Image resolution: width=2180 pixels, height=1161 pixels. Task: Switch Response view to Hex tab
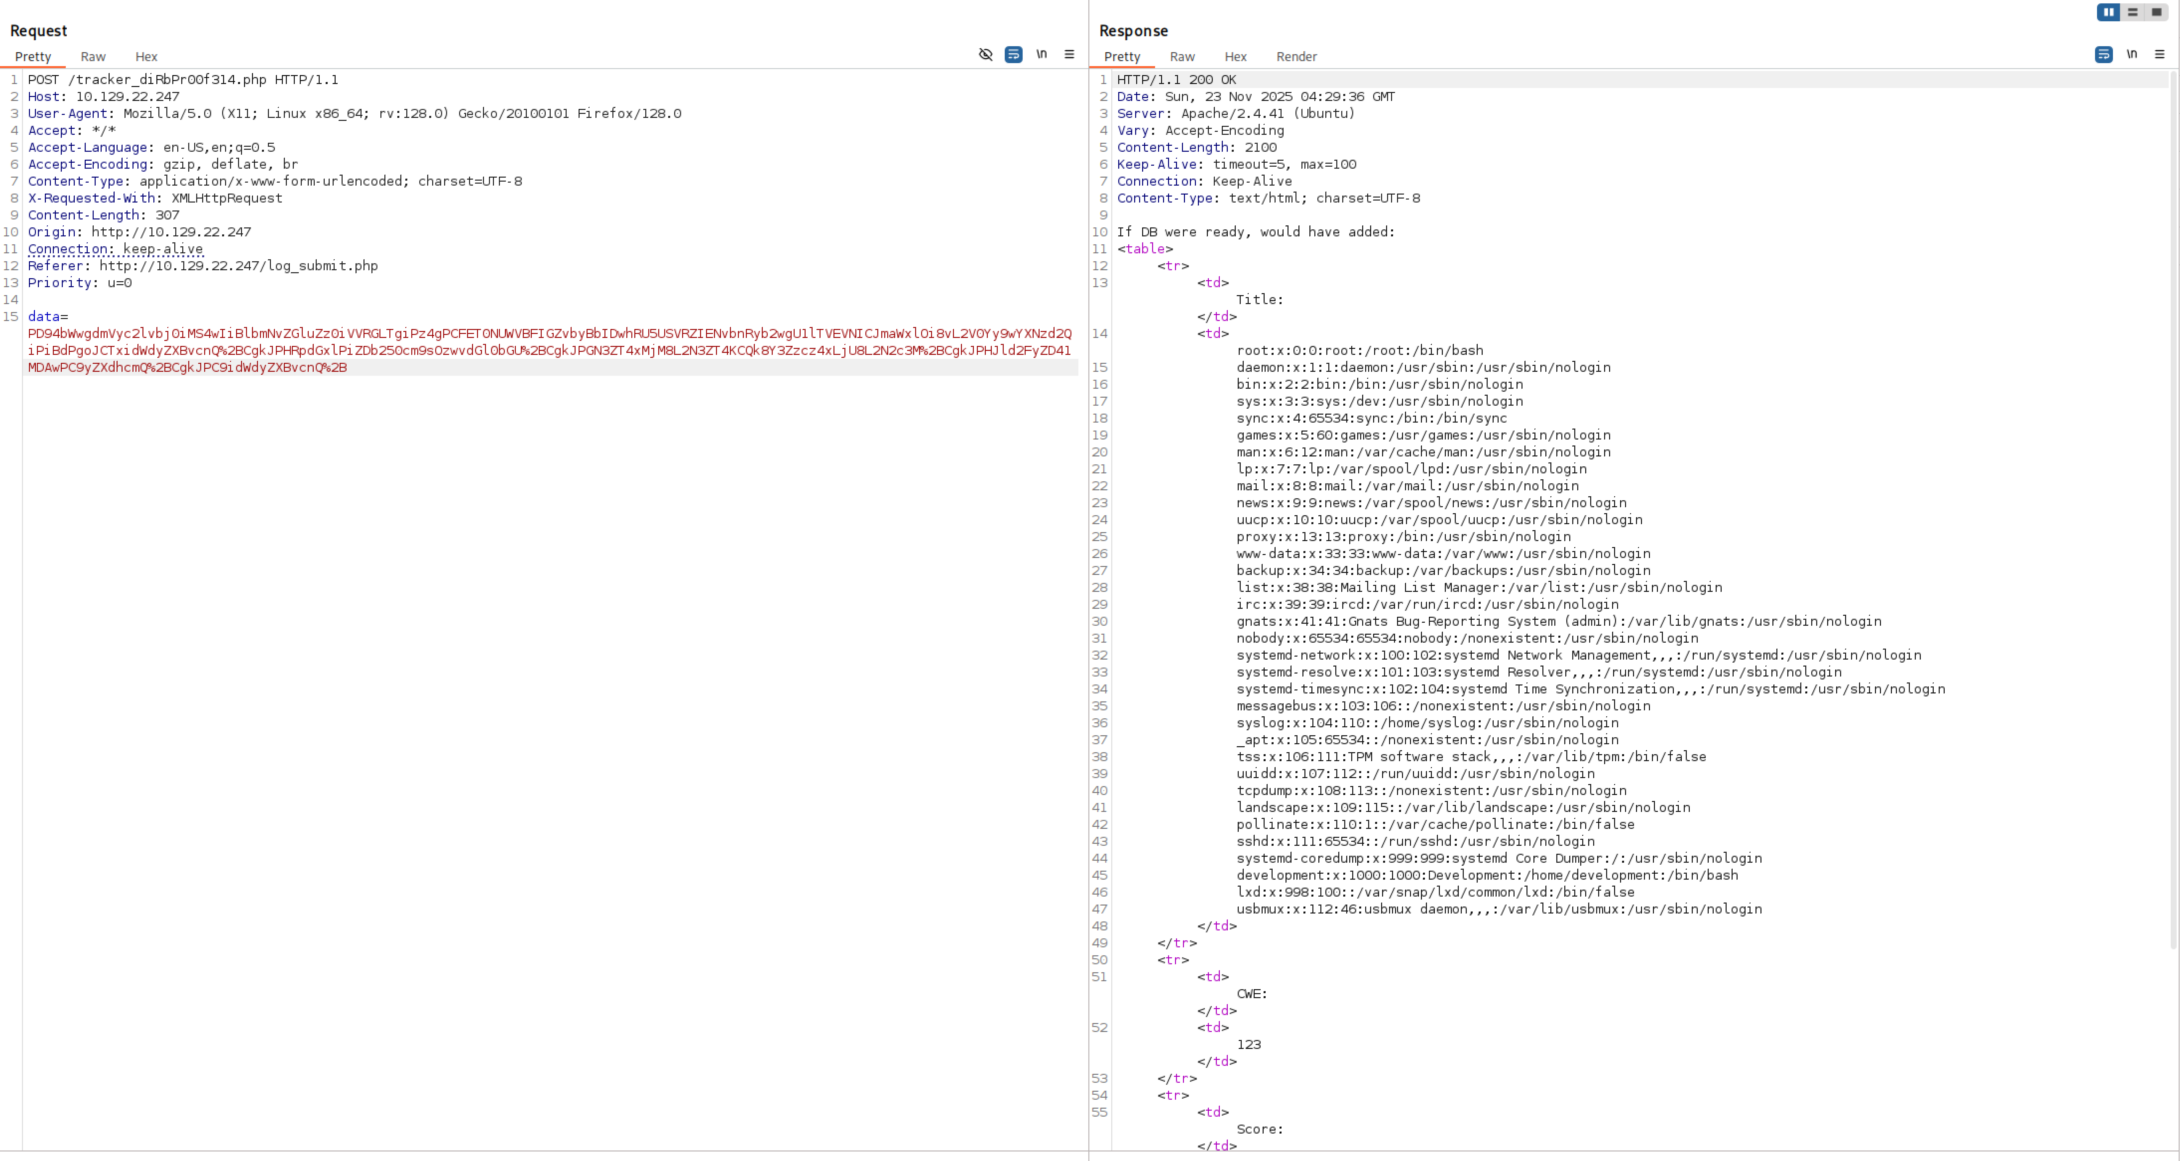(x=1235, y=57)
